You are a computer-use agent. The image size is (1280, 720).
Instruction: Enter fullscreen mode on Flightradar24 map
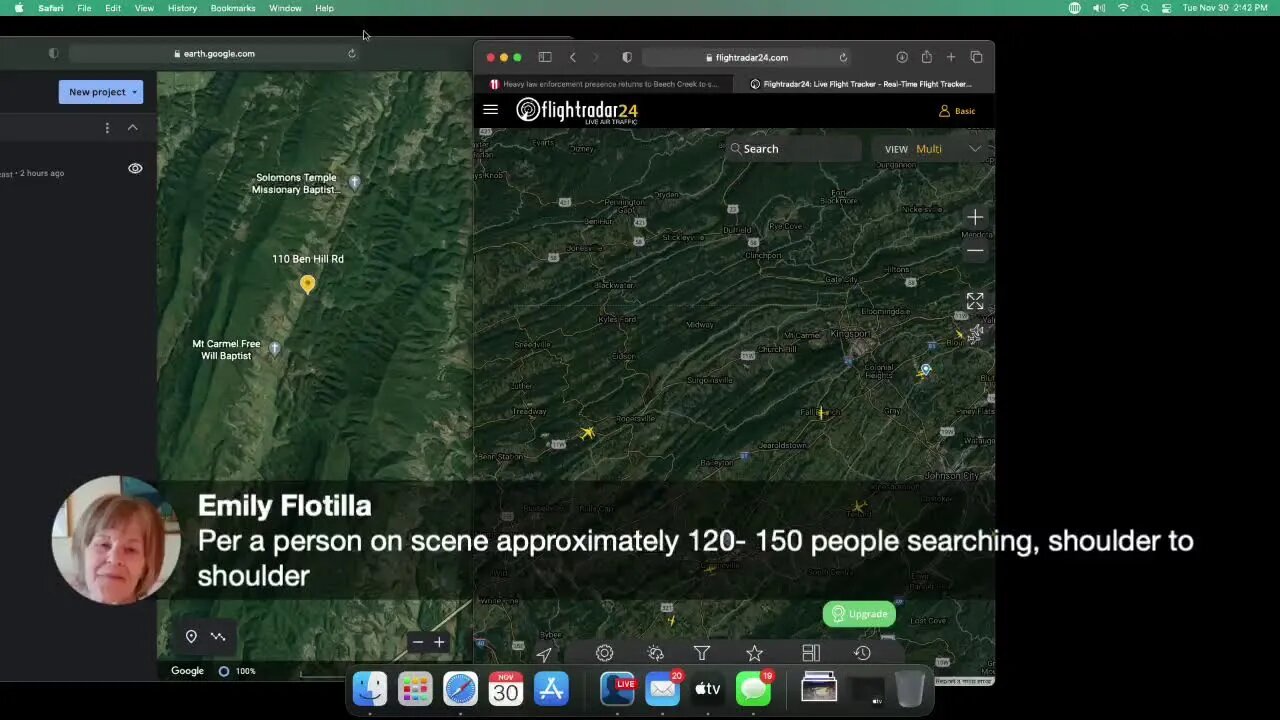coord(975,301)
